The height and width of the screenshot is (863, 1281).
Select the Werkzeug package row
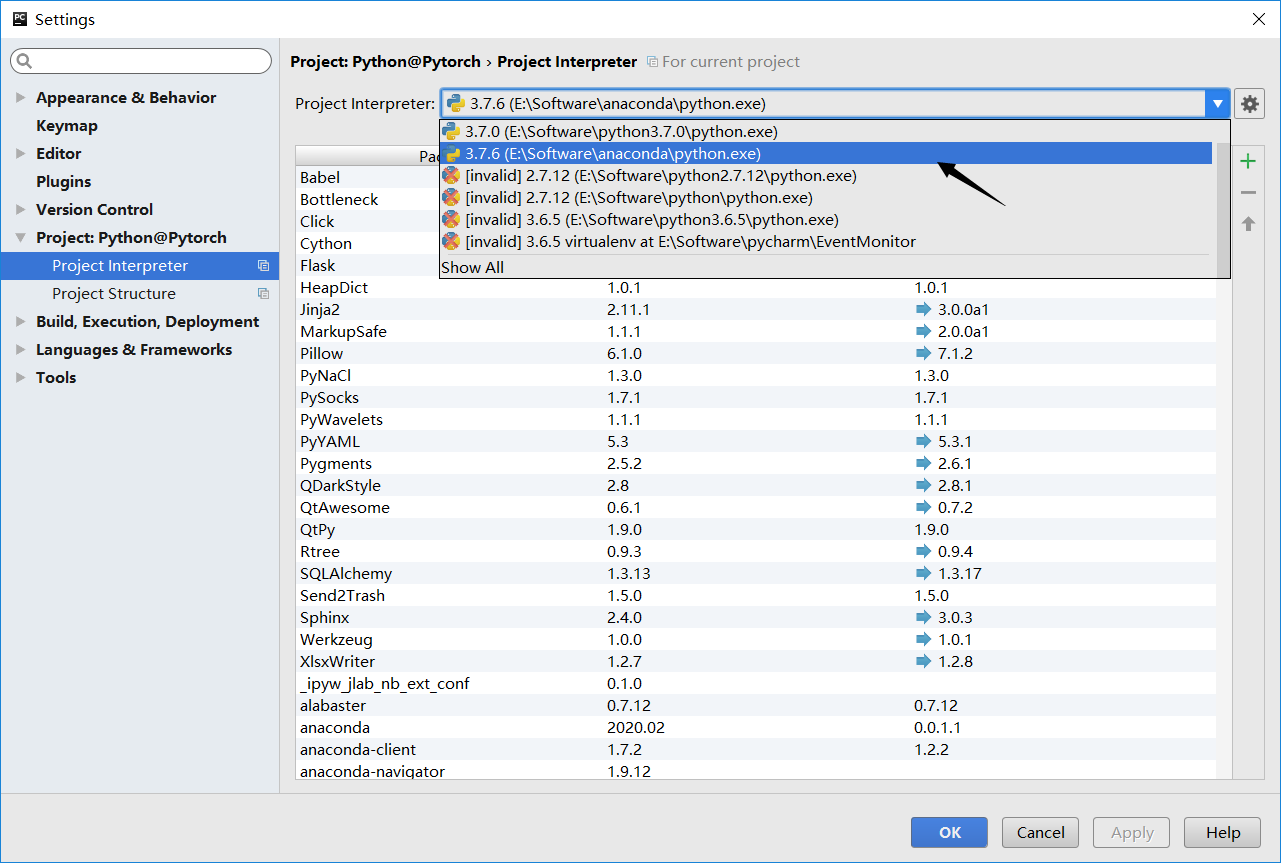(756, 639)
